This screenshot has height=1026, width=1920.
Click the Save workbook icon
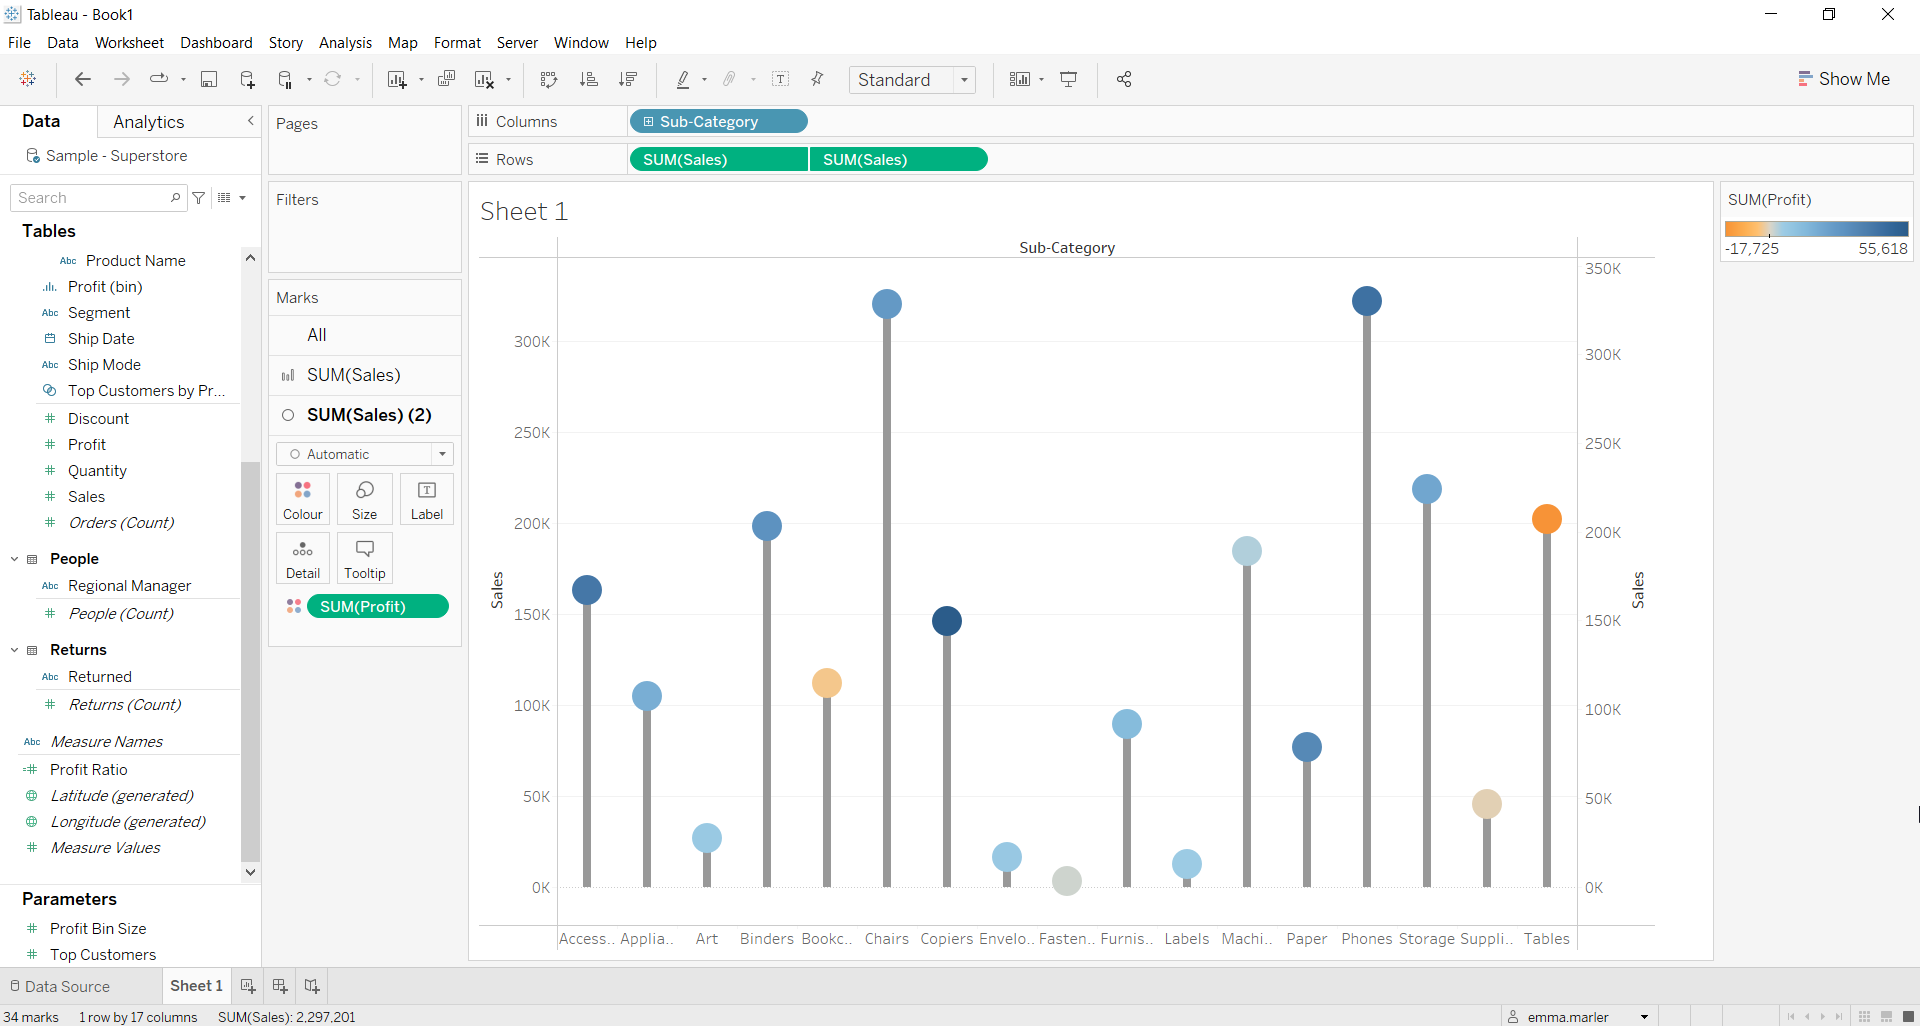point(209,79)
